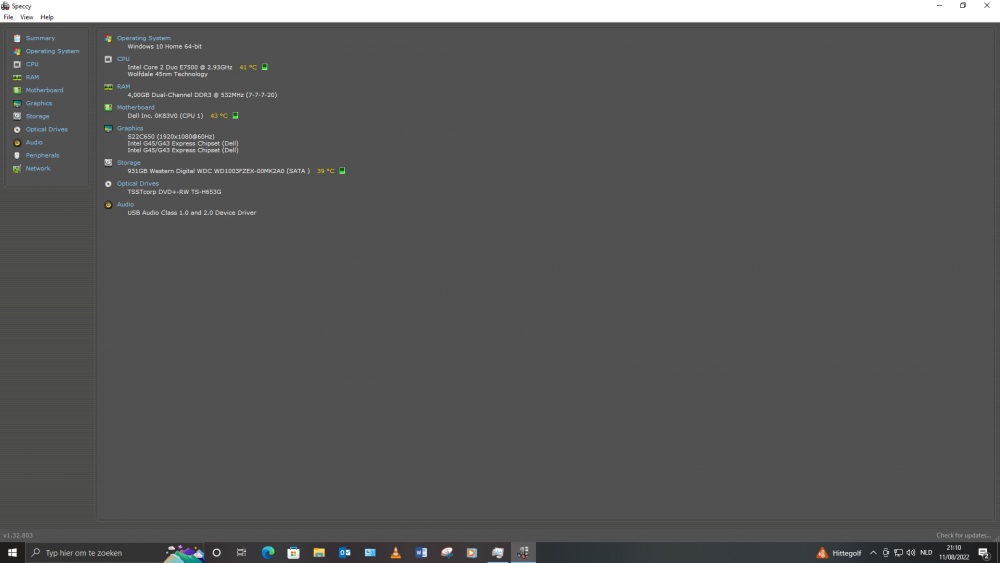Viewport: 1000px width, 563px height.
Task: Select 'S22C650 (1920x1080@60Hz)' monitor line
Action: (x=171, y=136)
